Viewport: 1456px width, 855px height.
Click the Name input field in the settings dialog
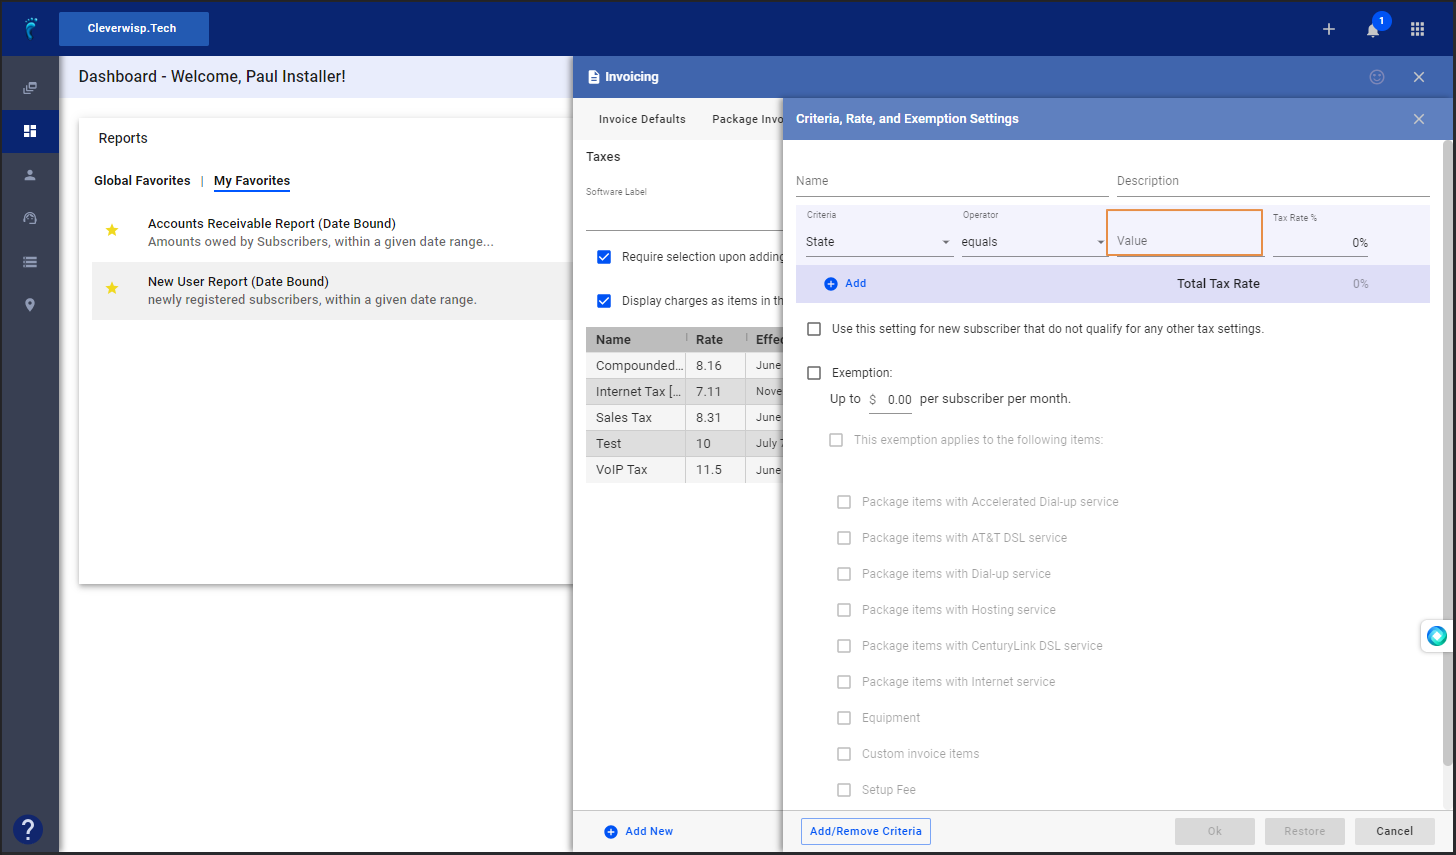pos(952,182)
